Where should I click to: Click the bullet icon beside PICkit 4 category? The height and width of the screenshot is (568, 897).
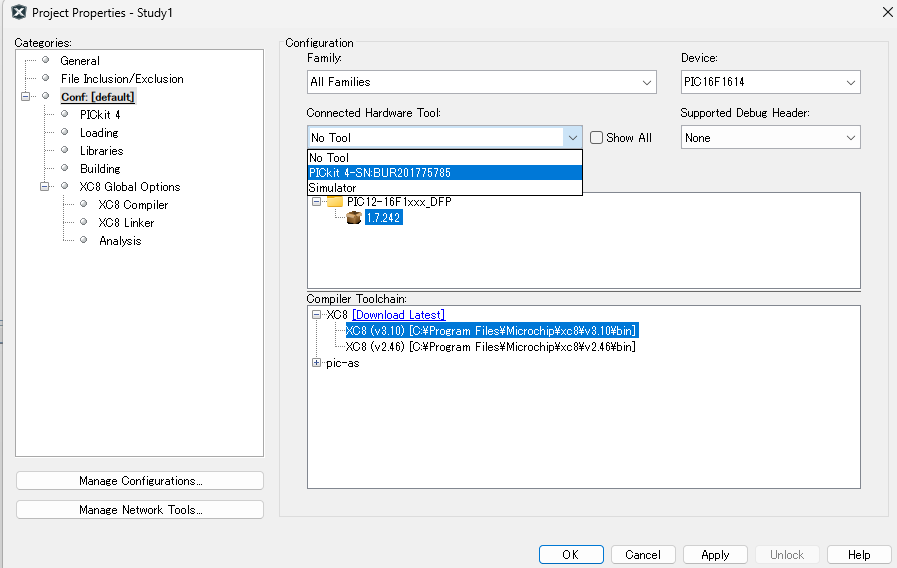pos(65,115)
